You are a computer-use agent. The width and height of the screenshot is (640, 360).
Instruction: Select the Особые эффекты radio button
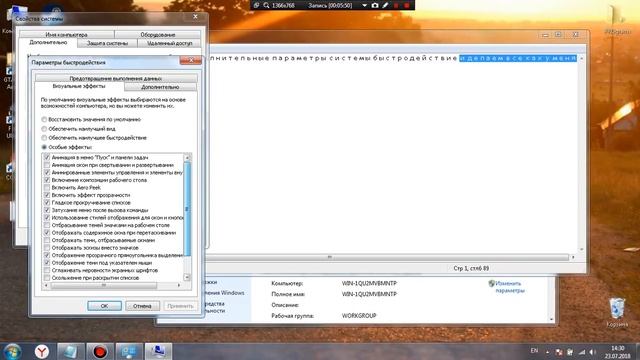[44, 147]
